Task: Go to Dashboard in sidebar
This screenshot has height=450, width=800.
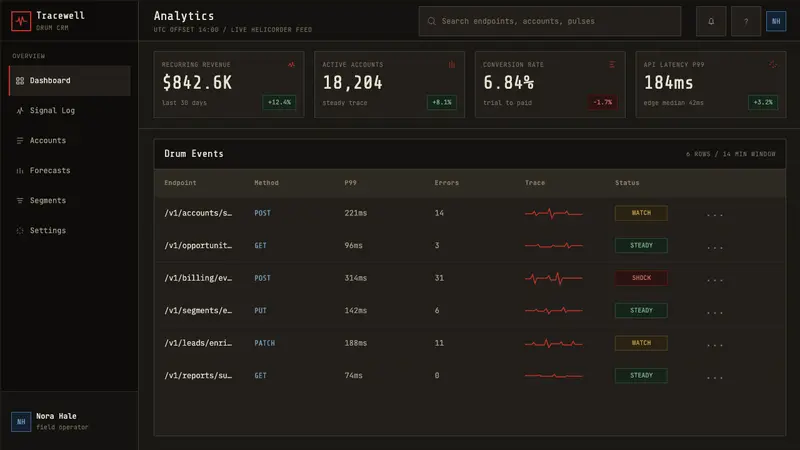Action: [69, 81]
